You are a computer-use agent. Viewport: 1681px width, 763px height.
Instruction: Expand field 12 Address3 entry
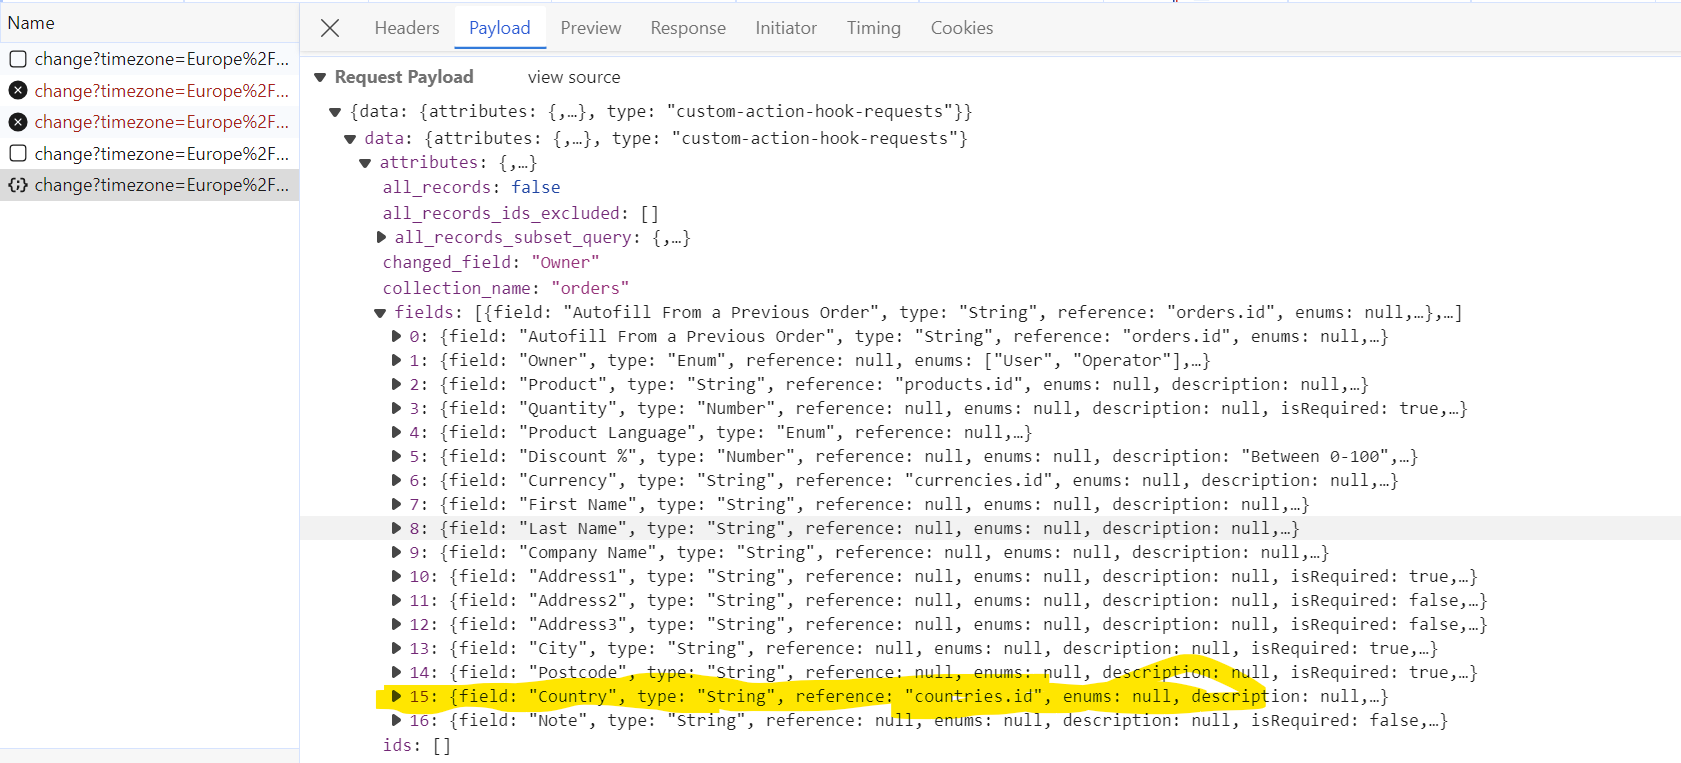point(396,624)
